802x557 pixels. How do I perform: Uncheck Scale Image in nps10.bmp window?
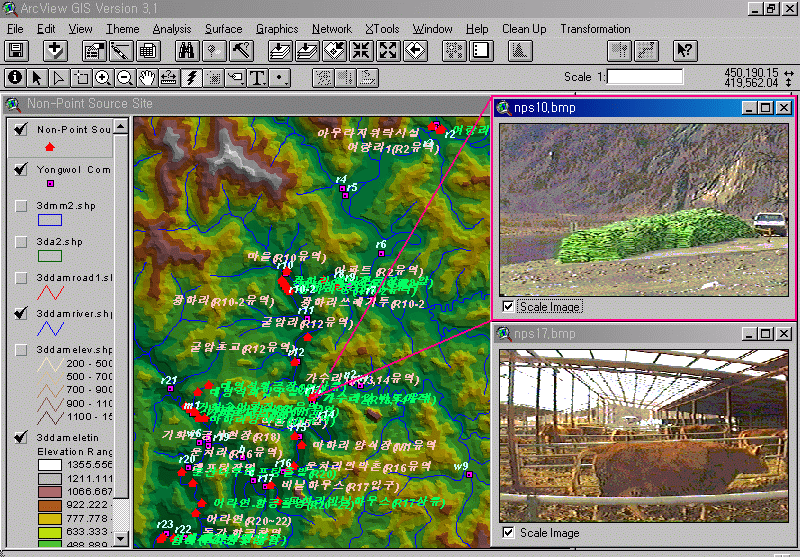click(508, 306)
